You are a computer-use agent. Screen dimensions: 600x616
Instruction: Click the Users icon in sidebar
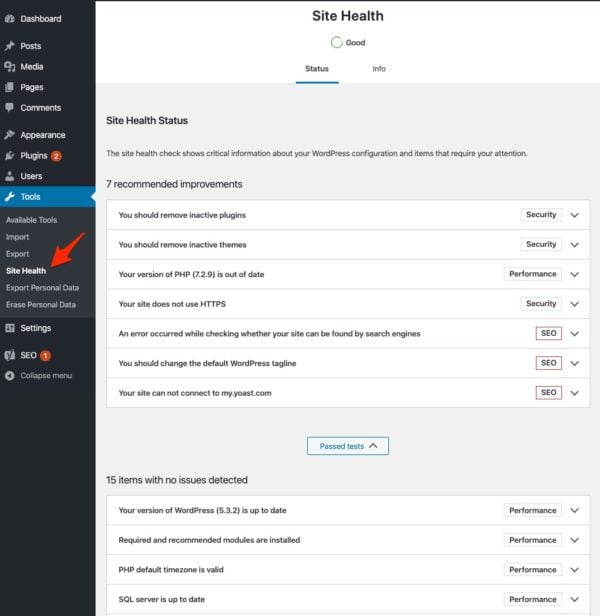[10, 176]
